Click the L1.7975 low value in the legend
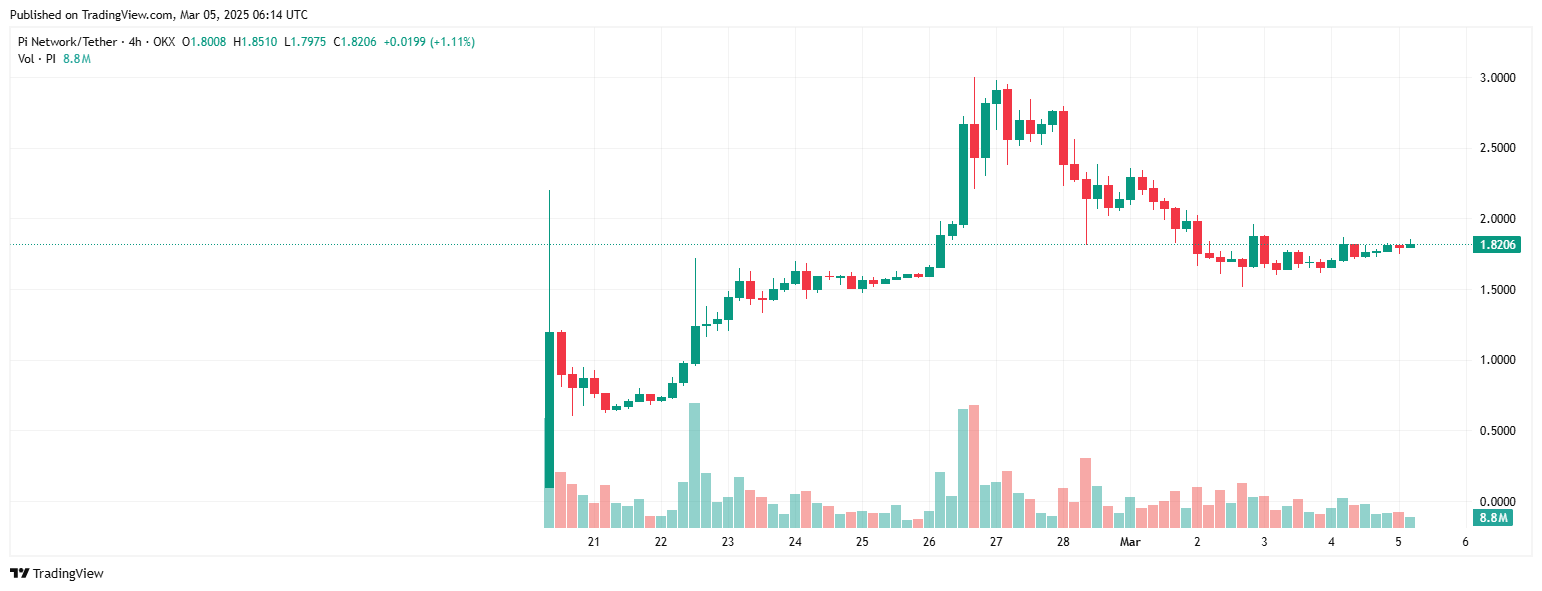Image resolution: width=1542 pixels, height=591 pixels. [308, 42]
